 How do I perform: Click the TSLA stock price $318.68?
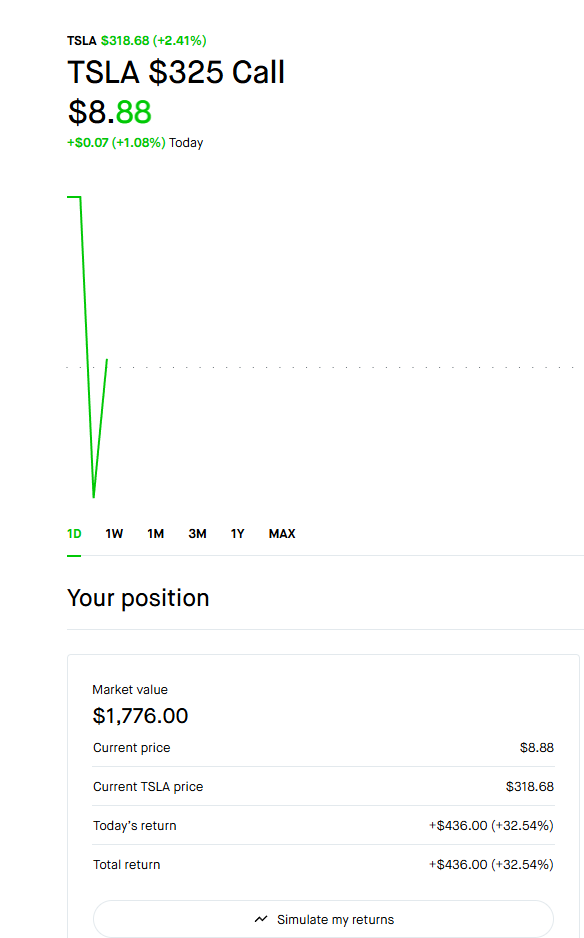pos(125,41)
